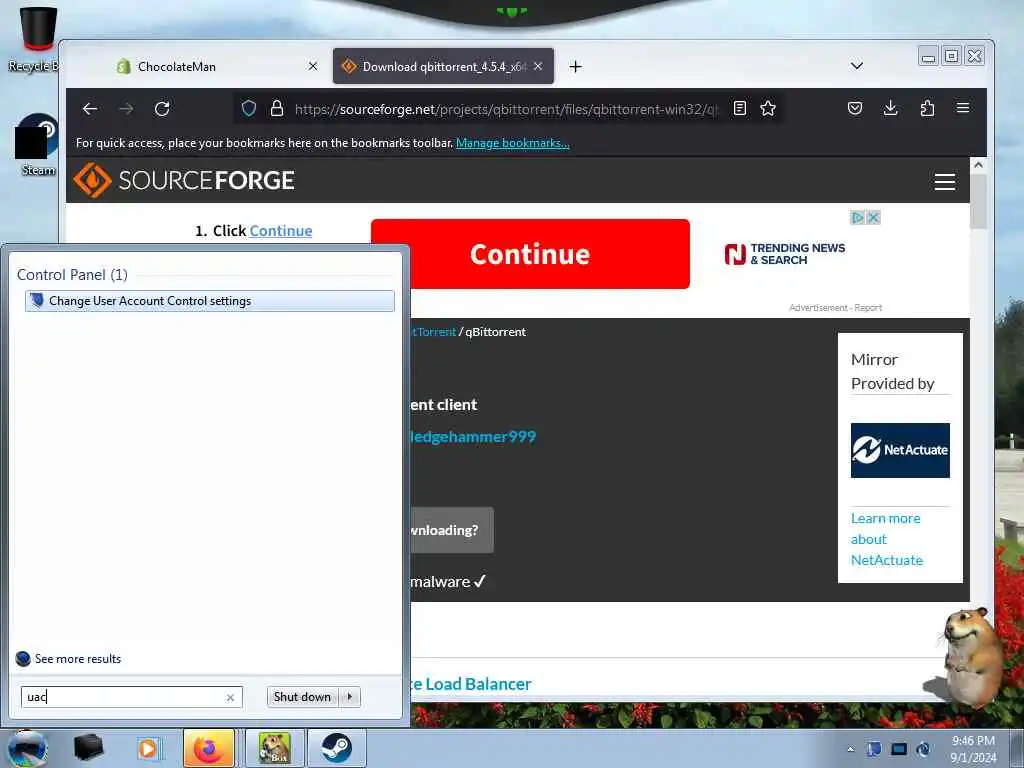1024x768 pixels.
Task: Open Steam from the taskbar
Action: click(x=337, y=748)
